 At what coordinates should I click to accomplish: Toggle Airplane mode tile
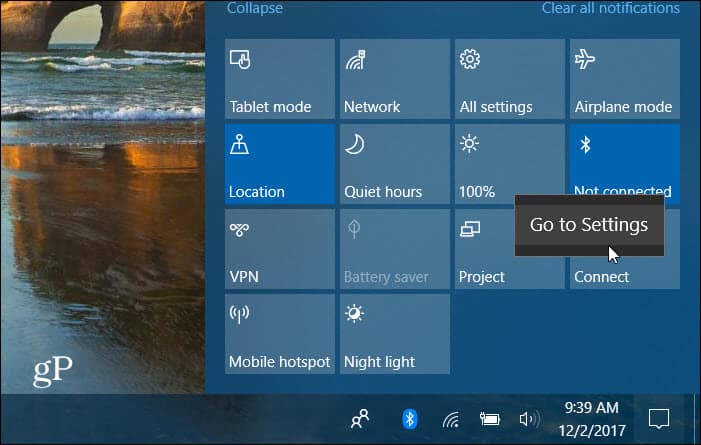(625, 79)
